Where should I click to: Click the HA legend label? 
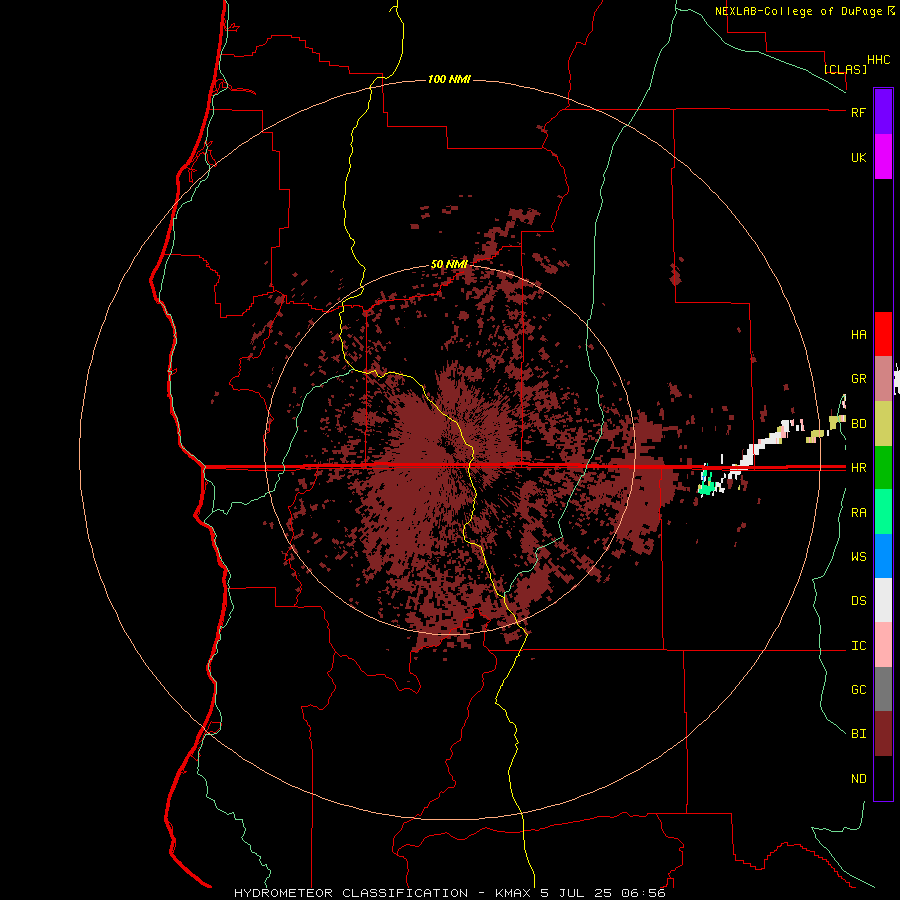click(858, 334)
